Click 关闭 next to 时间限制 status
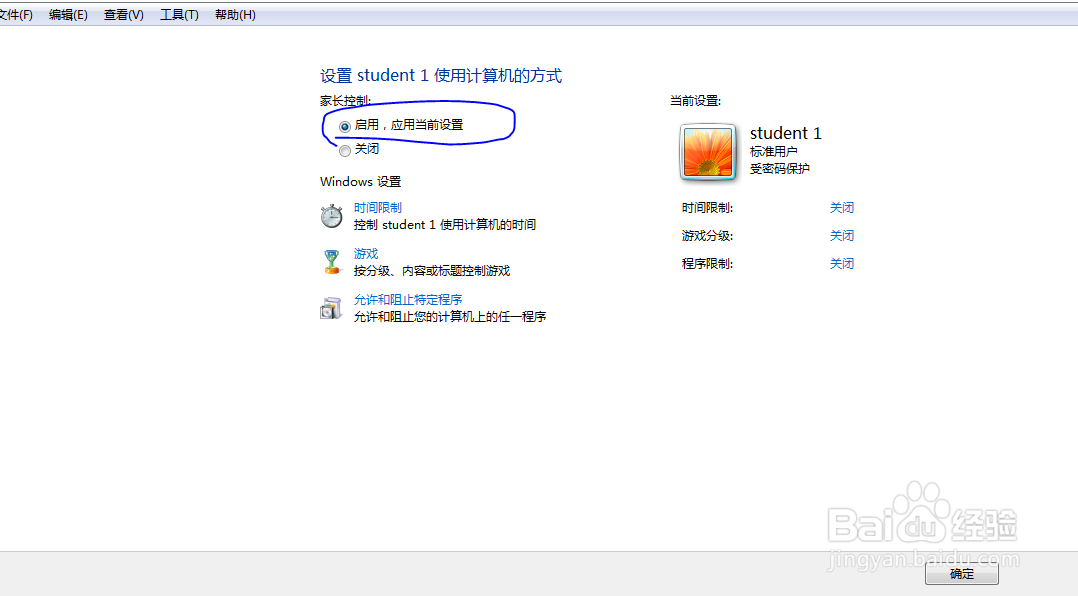Viewport: 1078px width, 596px height. 842,207
